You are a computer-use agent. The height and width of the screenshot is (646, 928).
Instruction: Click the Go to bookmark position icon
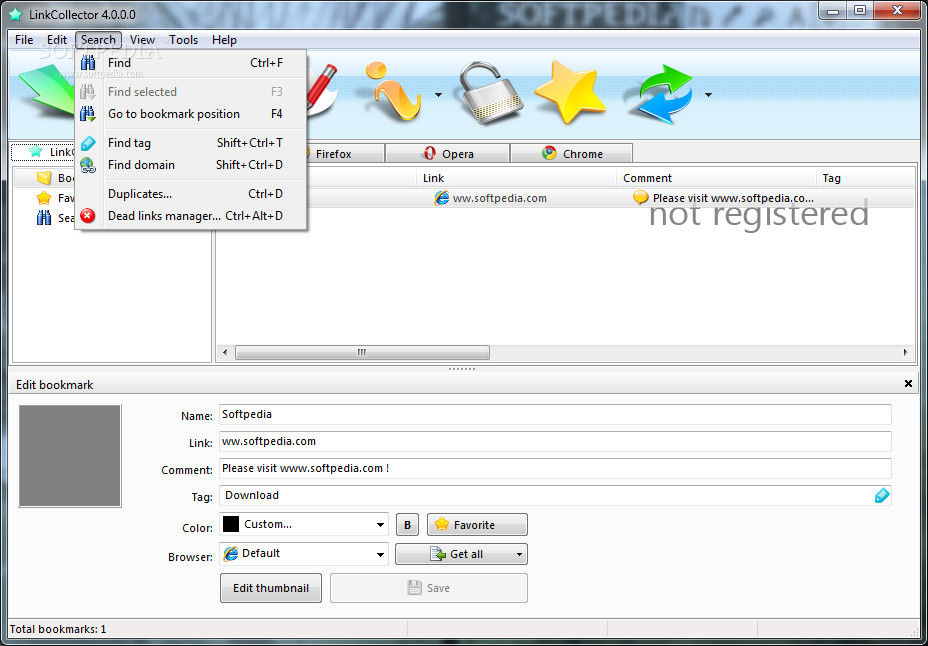click(x=88, y=114)
